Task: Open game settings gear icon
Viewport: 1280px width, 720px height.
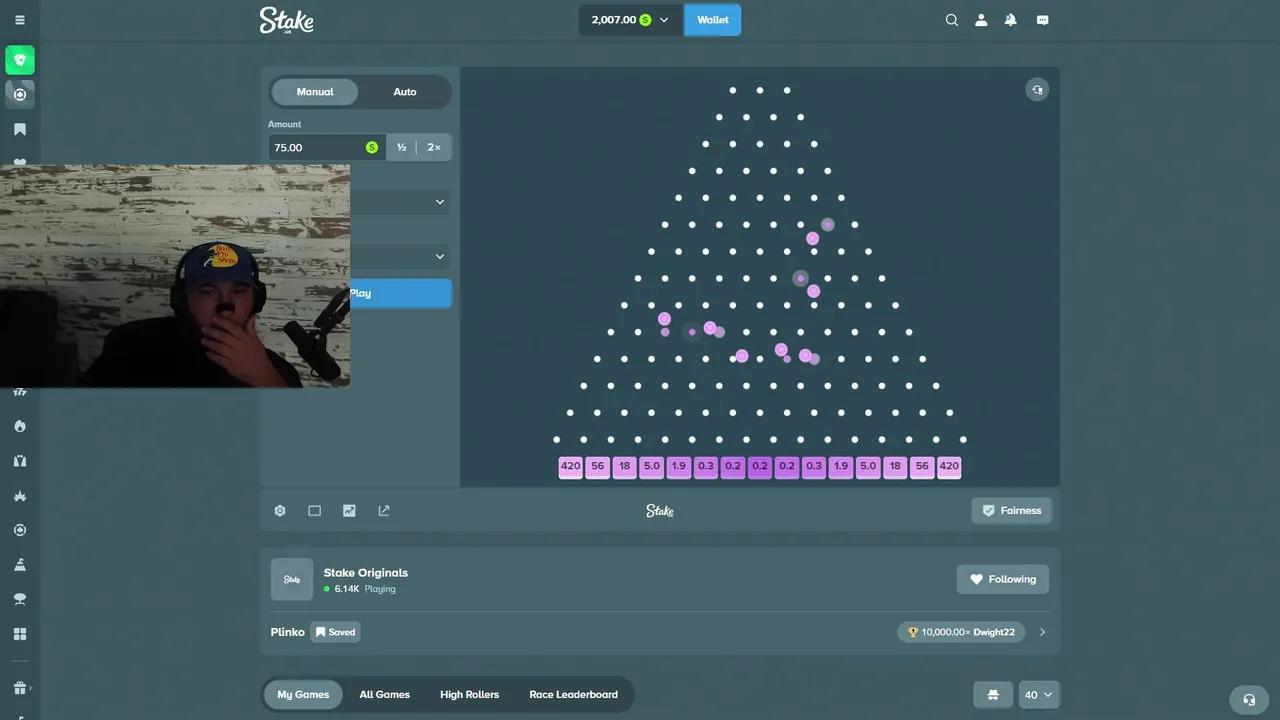Action: (x=280, y=511)
